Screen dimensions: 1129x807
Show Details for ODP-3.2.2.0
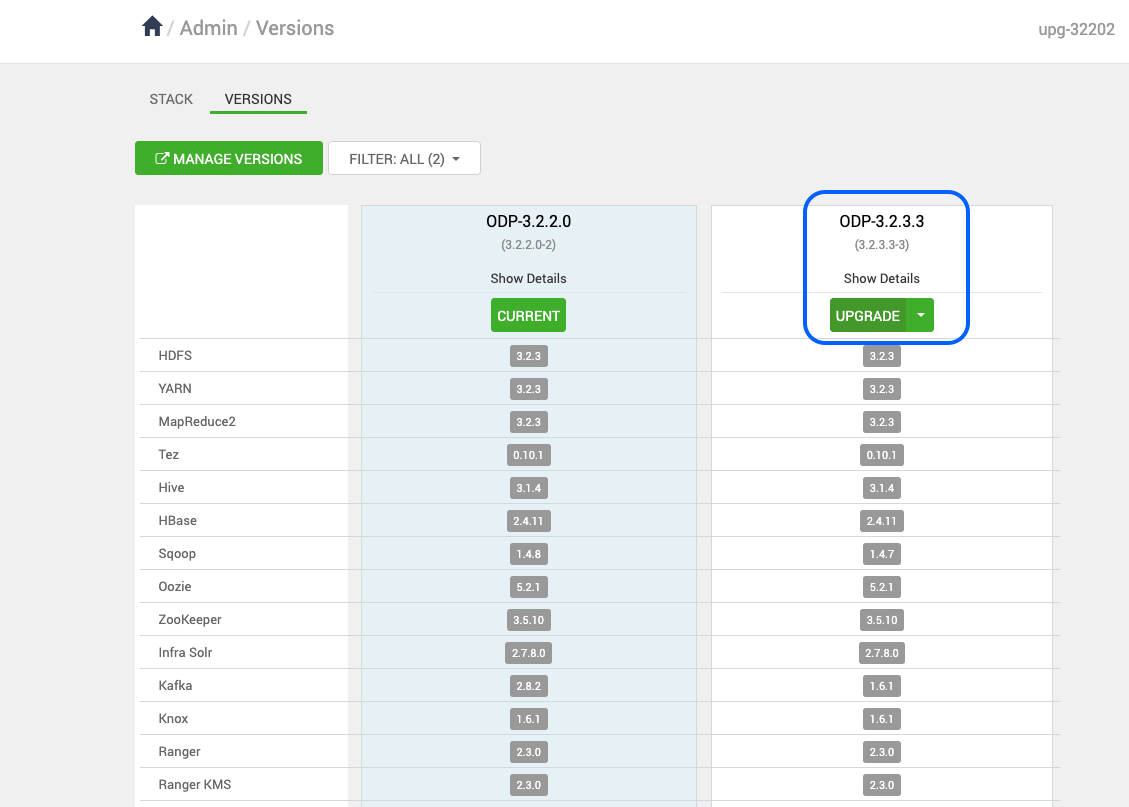[x=528, y=279]
